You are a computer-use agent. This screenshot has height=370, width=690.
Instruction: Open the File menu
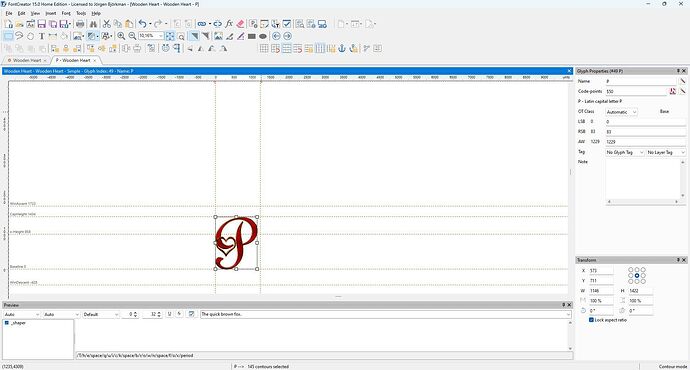click(9, 14)
